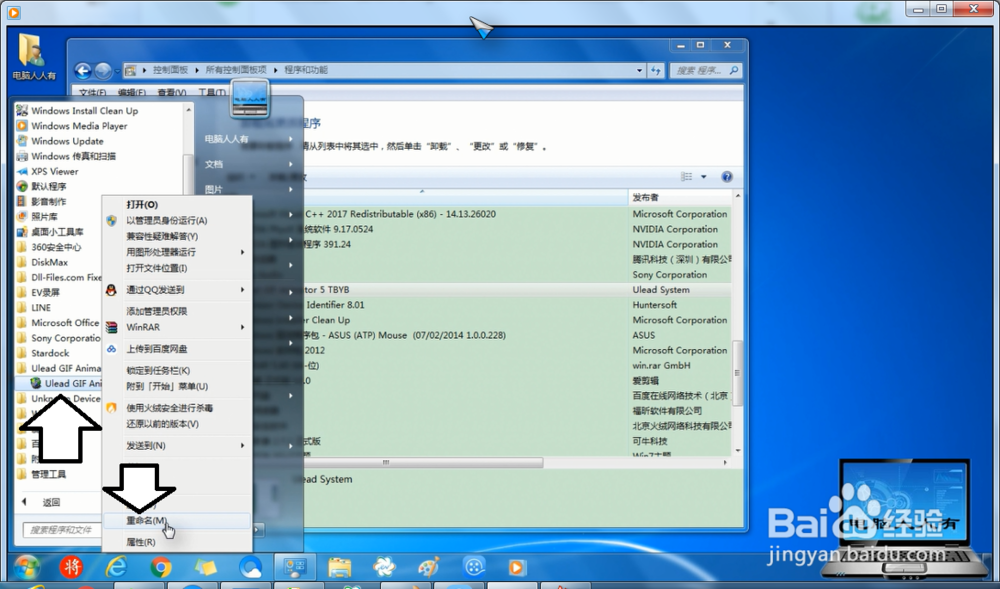This screenshot has height=589, width=1000.
Task: Select the row published by win.rar GmbH
Action: coord(517,365)
